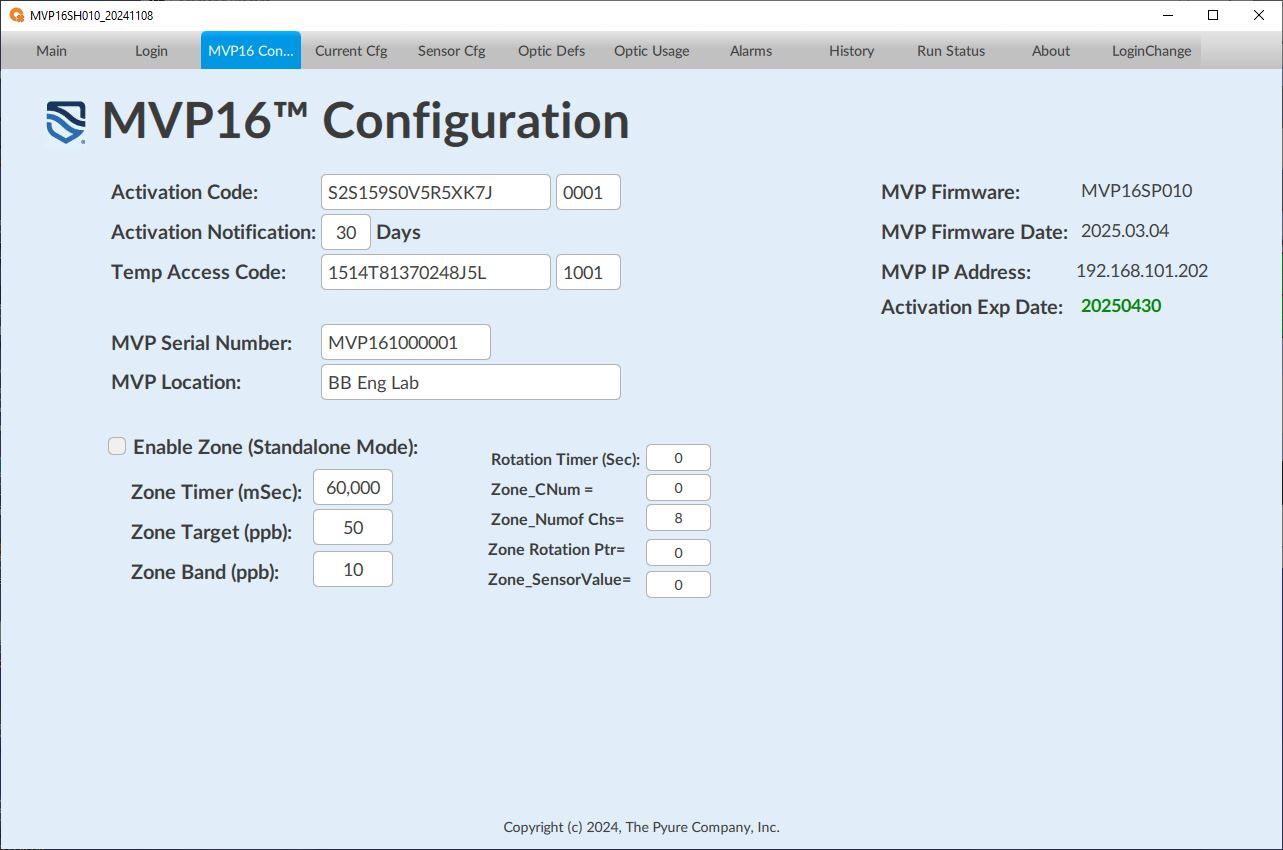
Task: Open the About tab
Action: pos(1051,51)
